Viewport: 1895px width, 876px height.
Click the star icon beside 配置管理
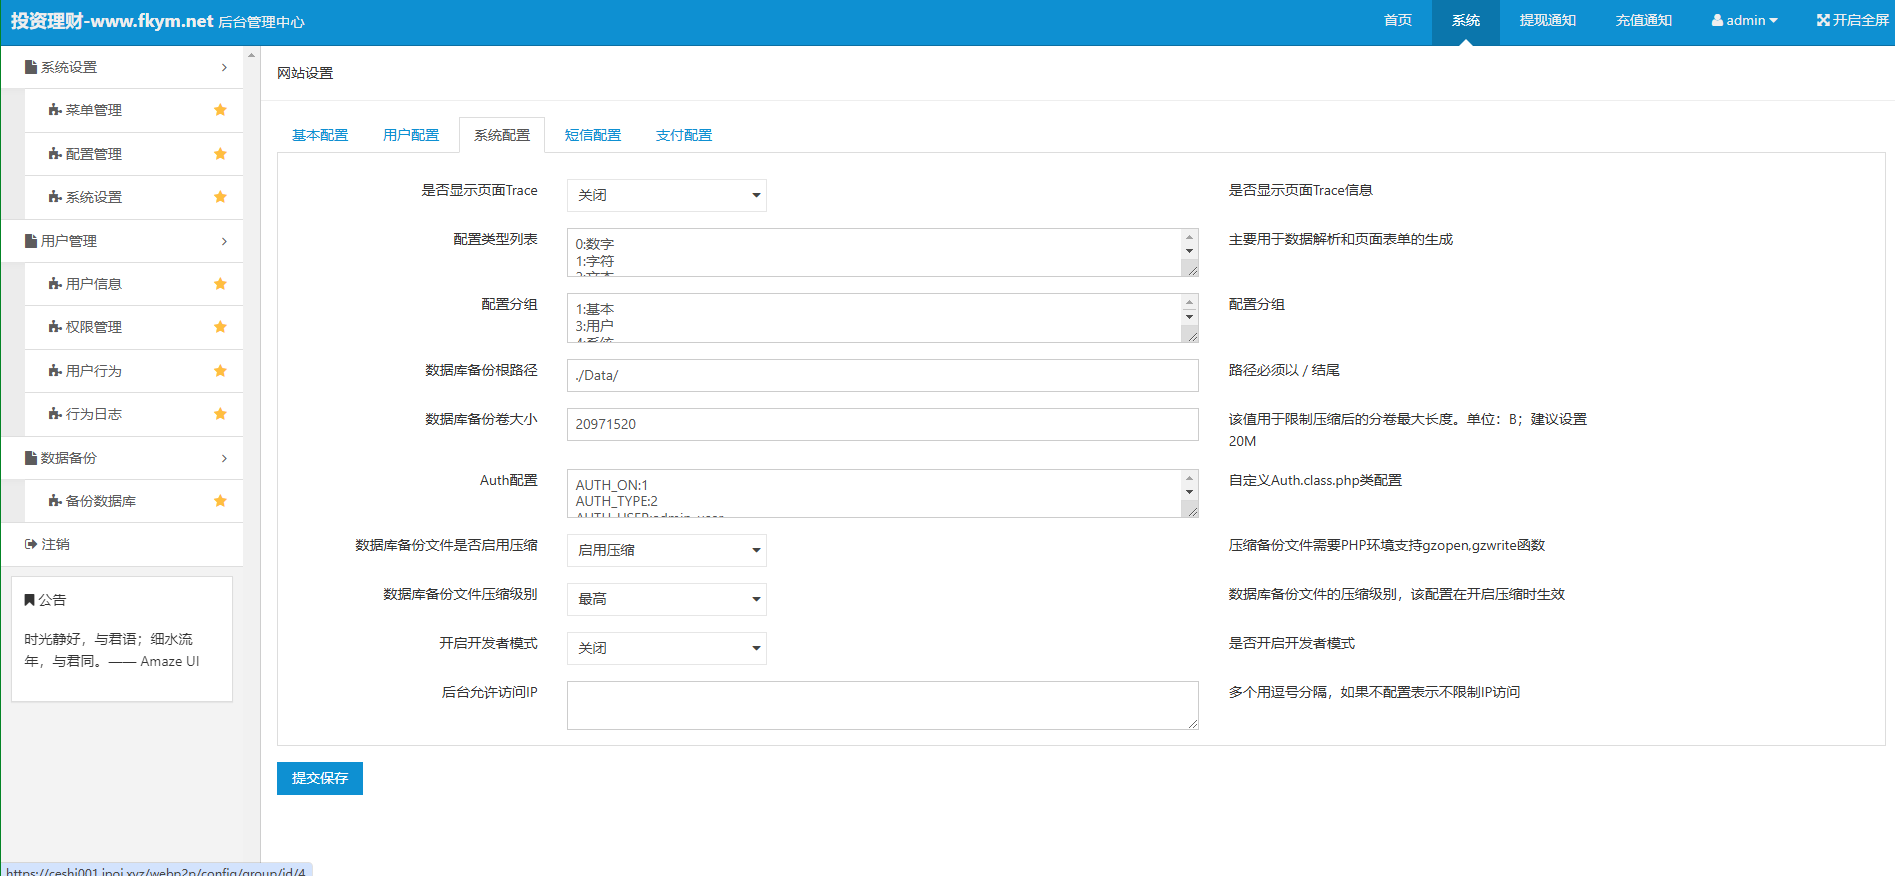[x=220, y=154]
